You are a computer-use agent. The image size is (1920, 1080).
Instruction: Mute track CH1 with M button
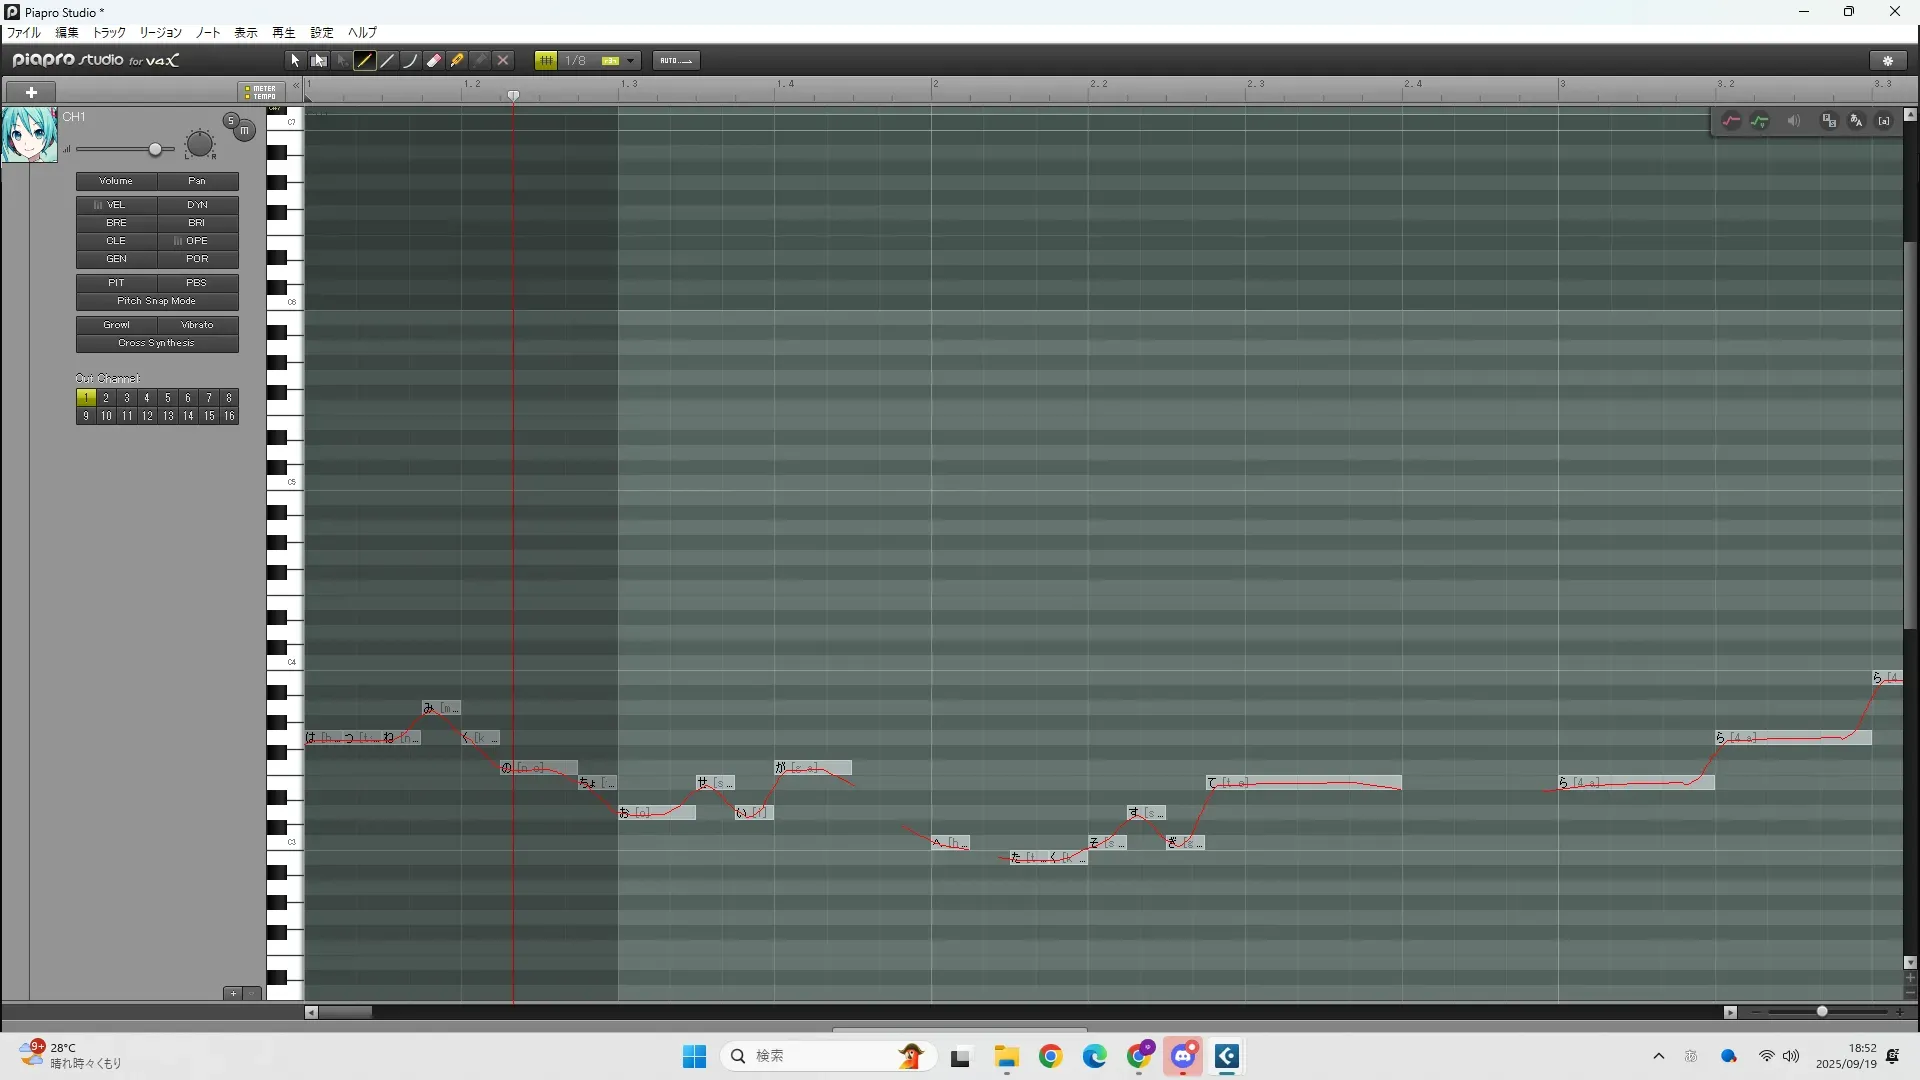245,131
